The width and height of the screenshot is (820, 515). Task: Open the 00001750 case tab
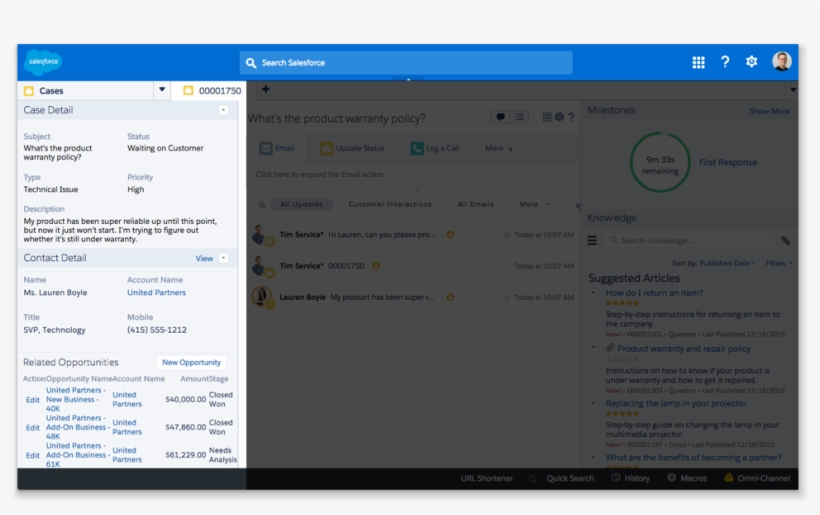pos(212,91)
